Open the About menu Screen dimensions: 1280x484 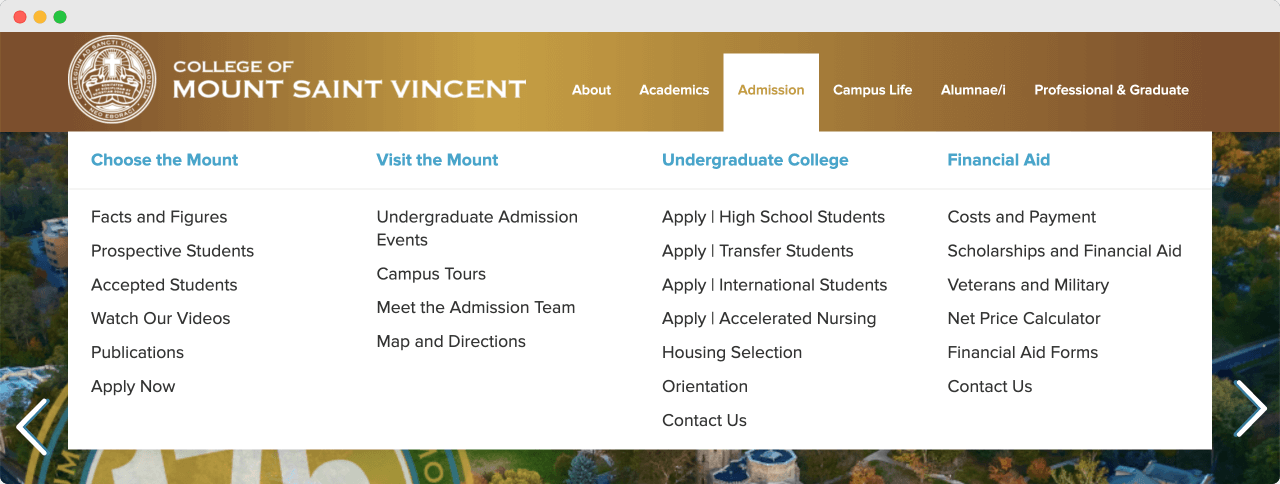[591, 90]
